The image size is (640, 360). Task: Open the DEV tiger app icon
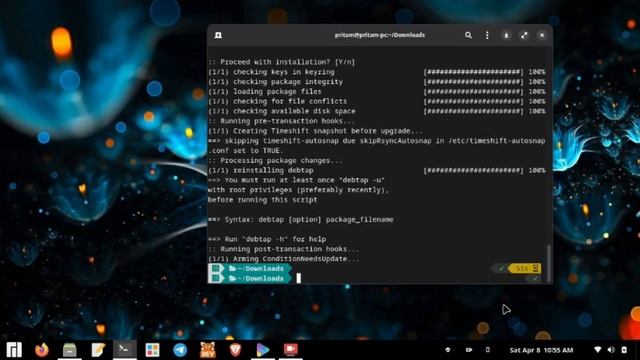coord(208,350)
